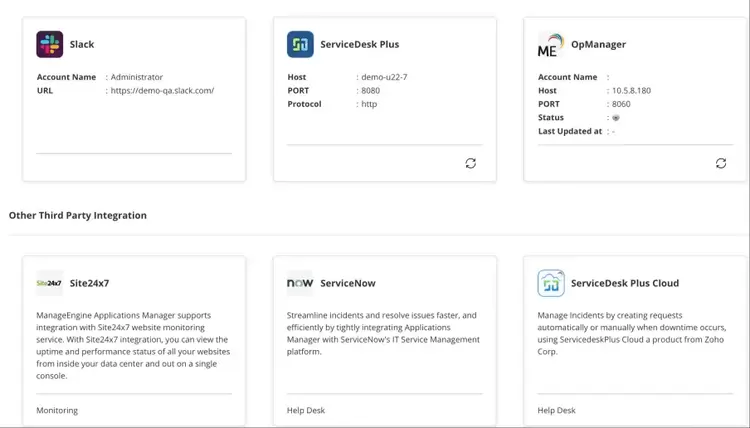Select the Slack card title
The image size is (750, 428).
82,44
